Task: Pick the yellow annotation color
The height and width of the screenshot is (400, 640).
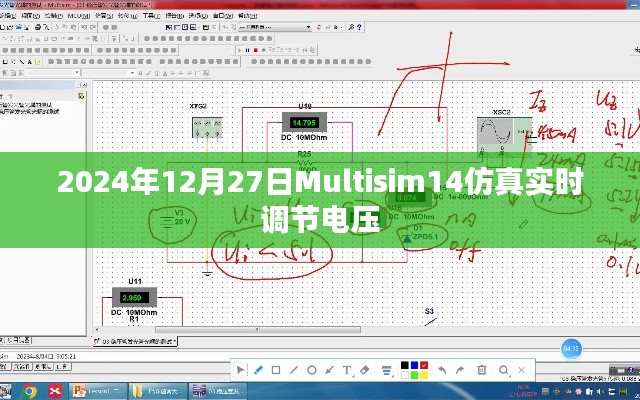Action: coord(424,375)
